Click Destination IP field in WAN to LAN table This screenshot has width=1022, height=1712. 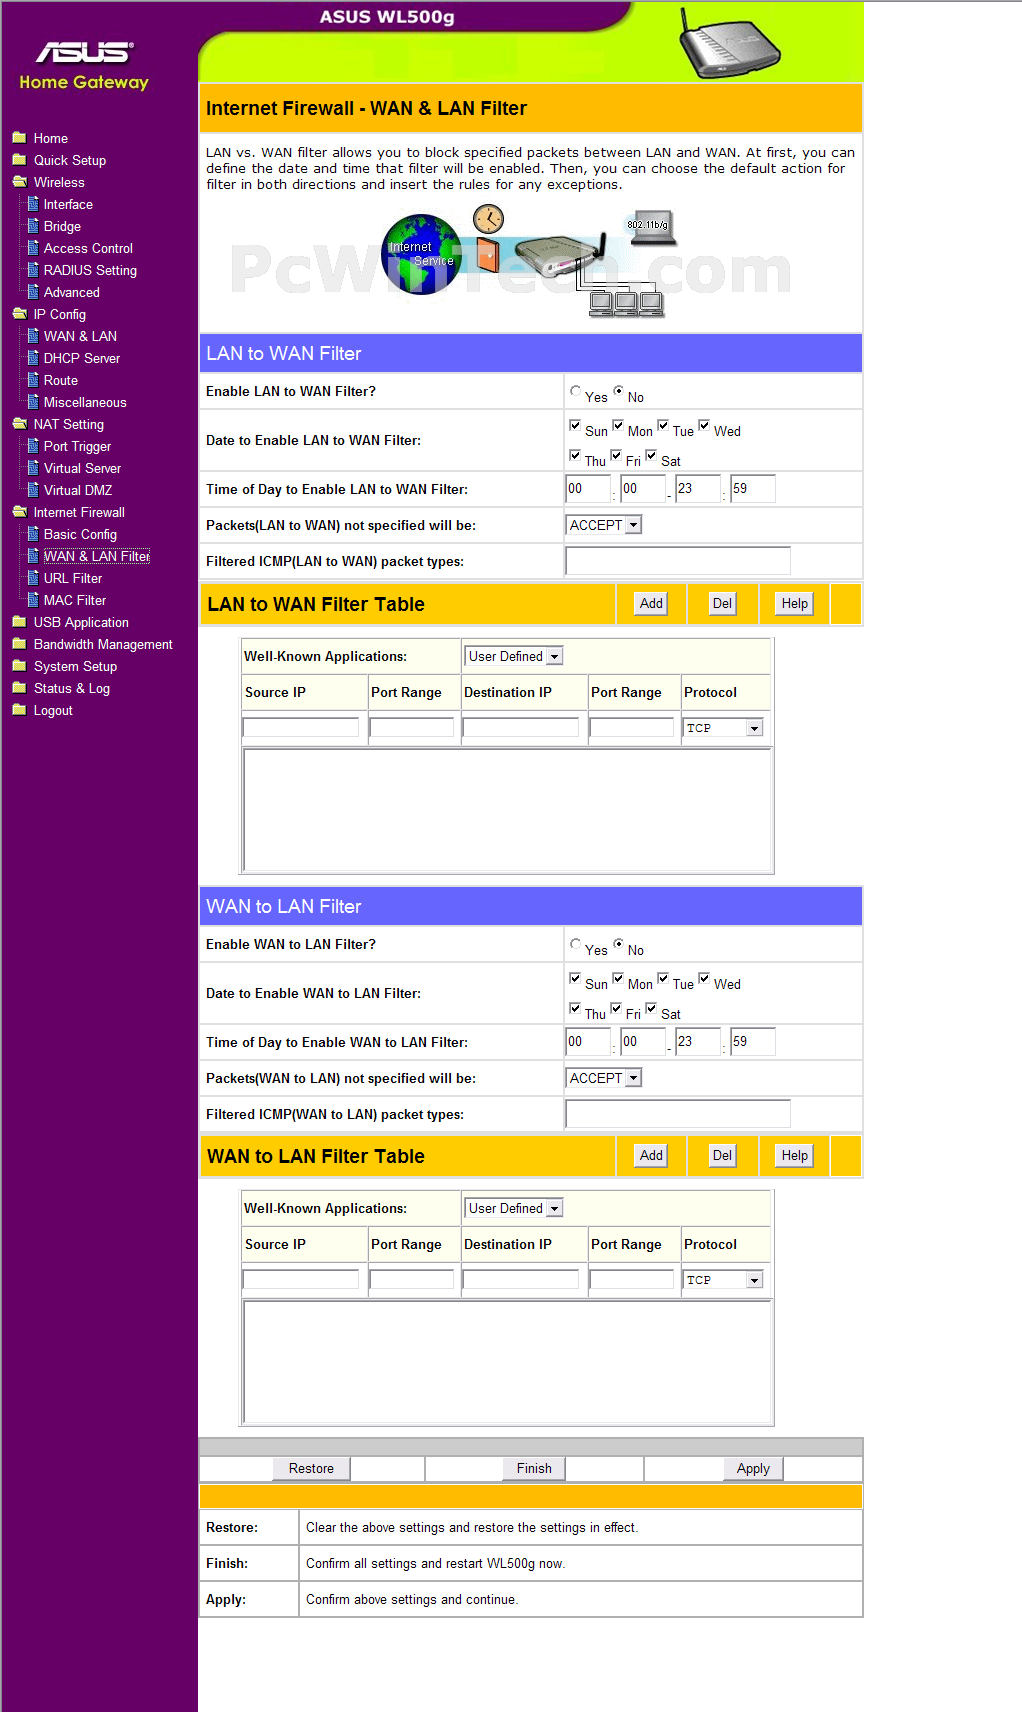tap(520, 1279)
